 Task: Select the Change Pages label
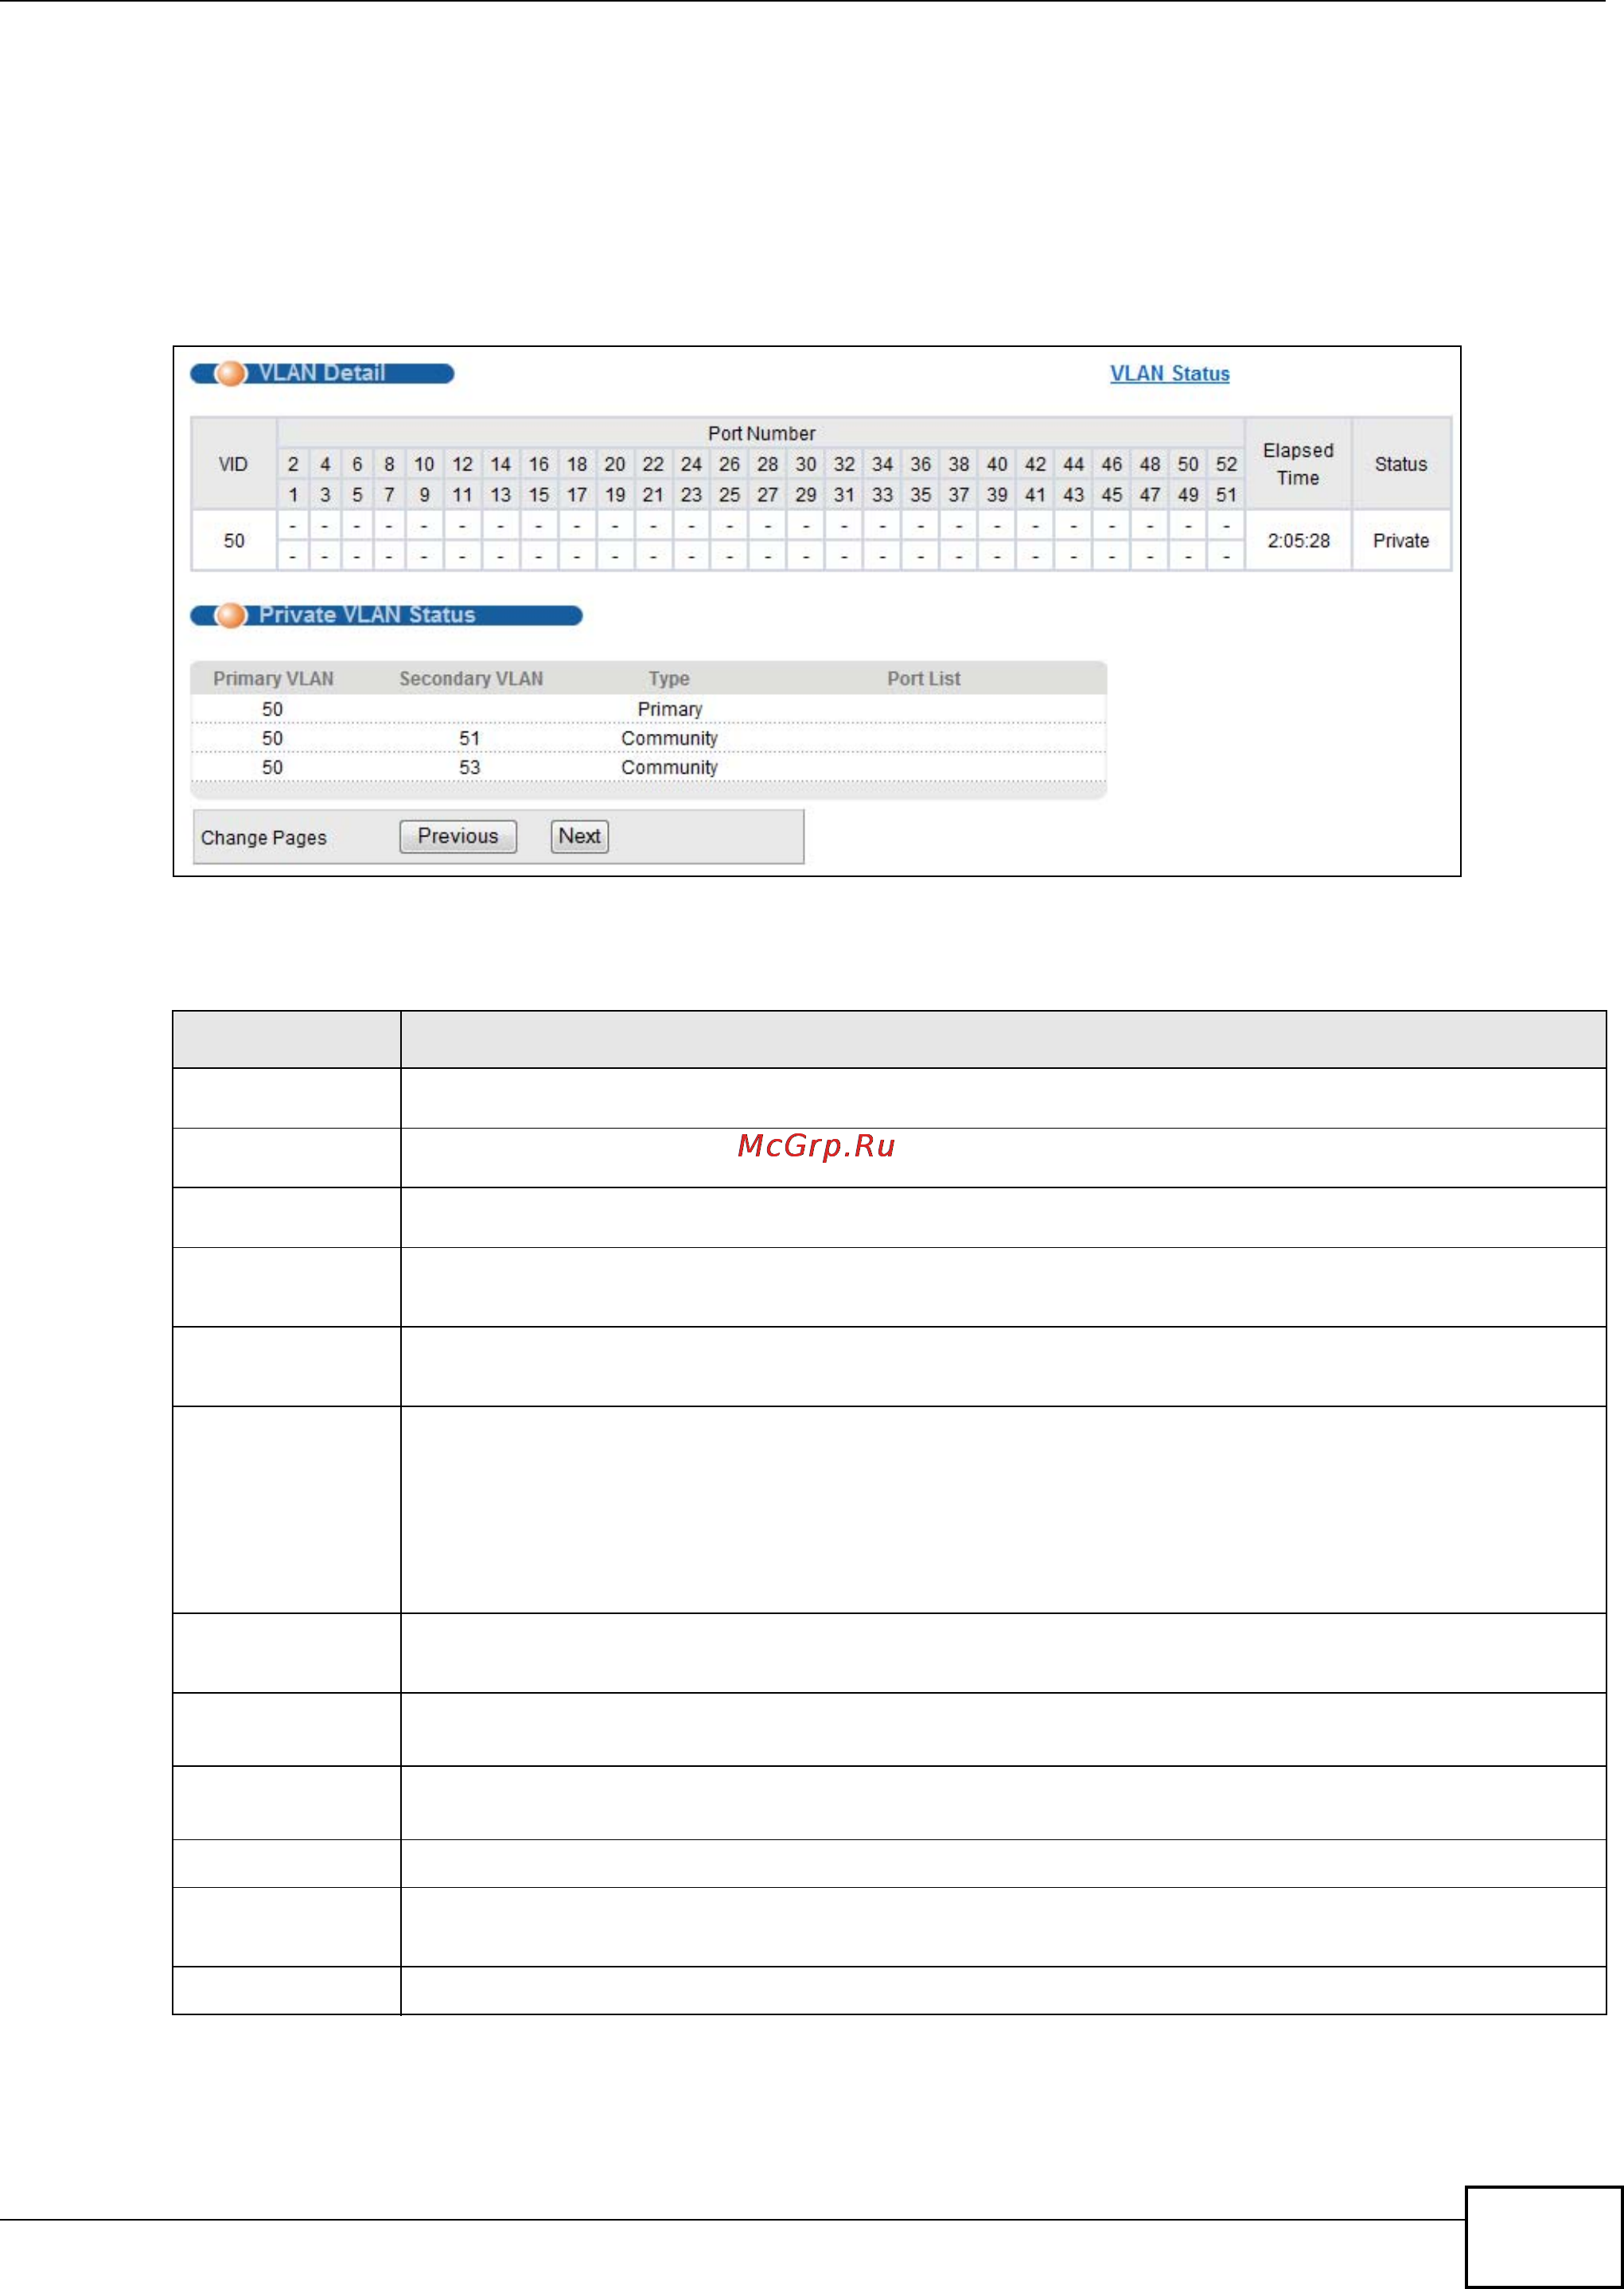pos(264,838)
